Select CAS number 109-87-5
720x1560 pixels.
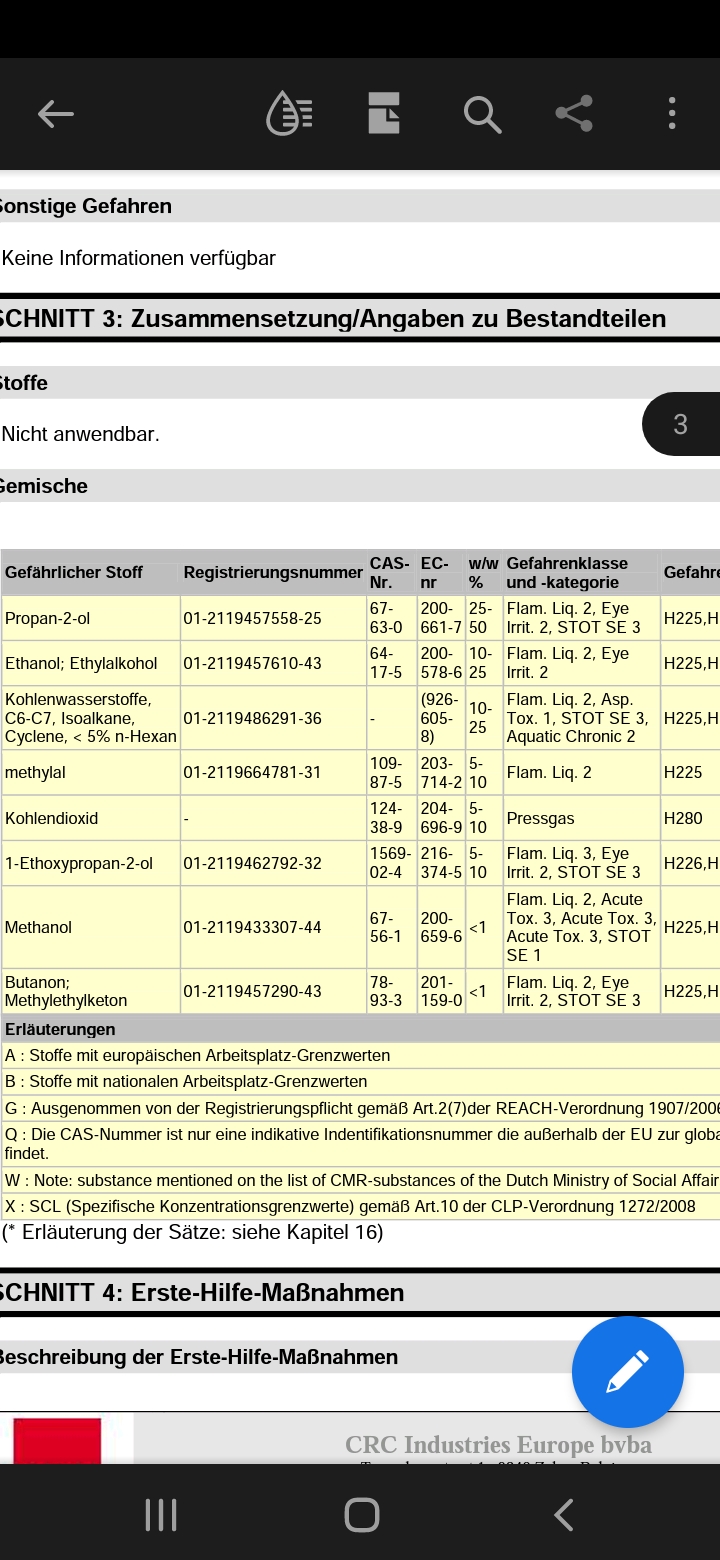[386, 772]
